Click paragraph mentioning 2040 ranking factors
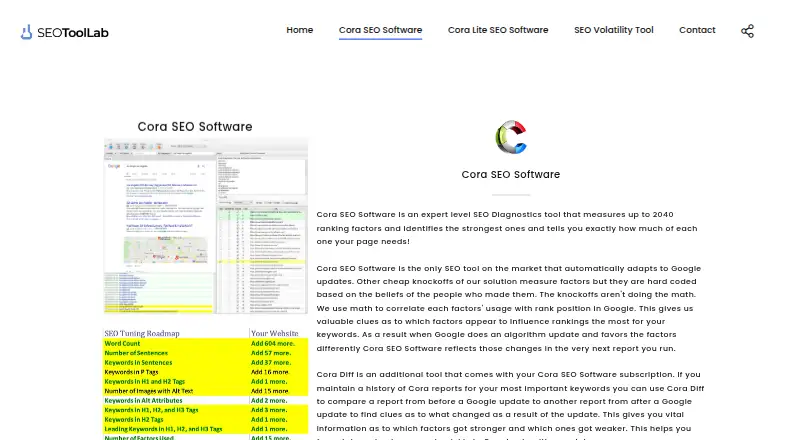This screenshot has height=440, width=800. pos(507,228)
